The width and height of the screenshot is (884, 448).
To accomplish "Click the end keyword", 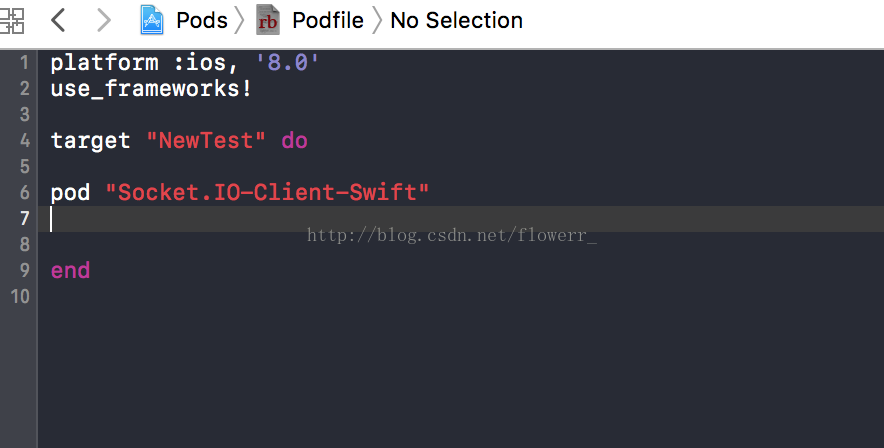I will (70, 270).
